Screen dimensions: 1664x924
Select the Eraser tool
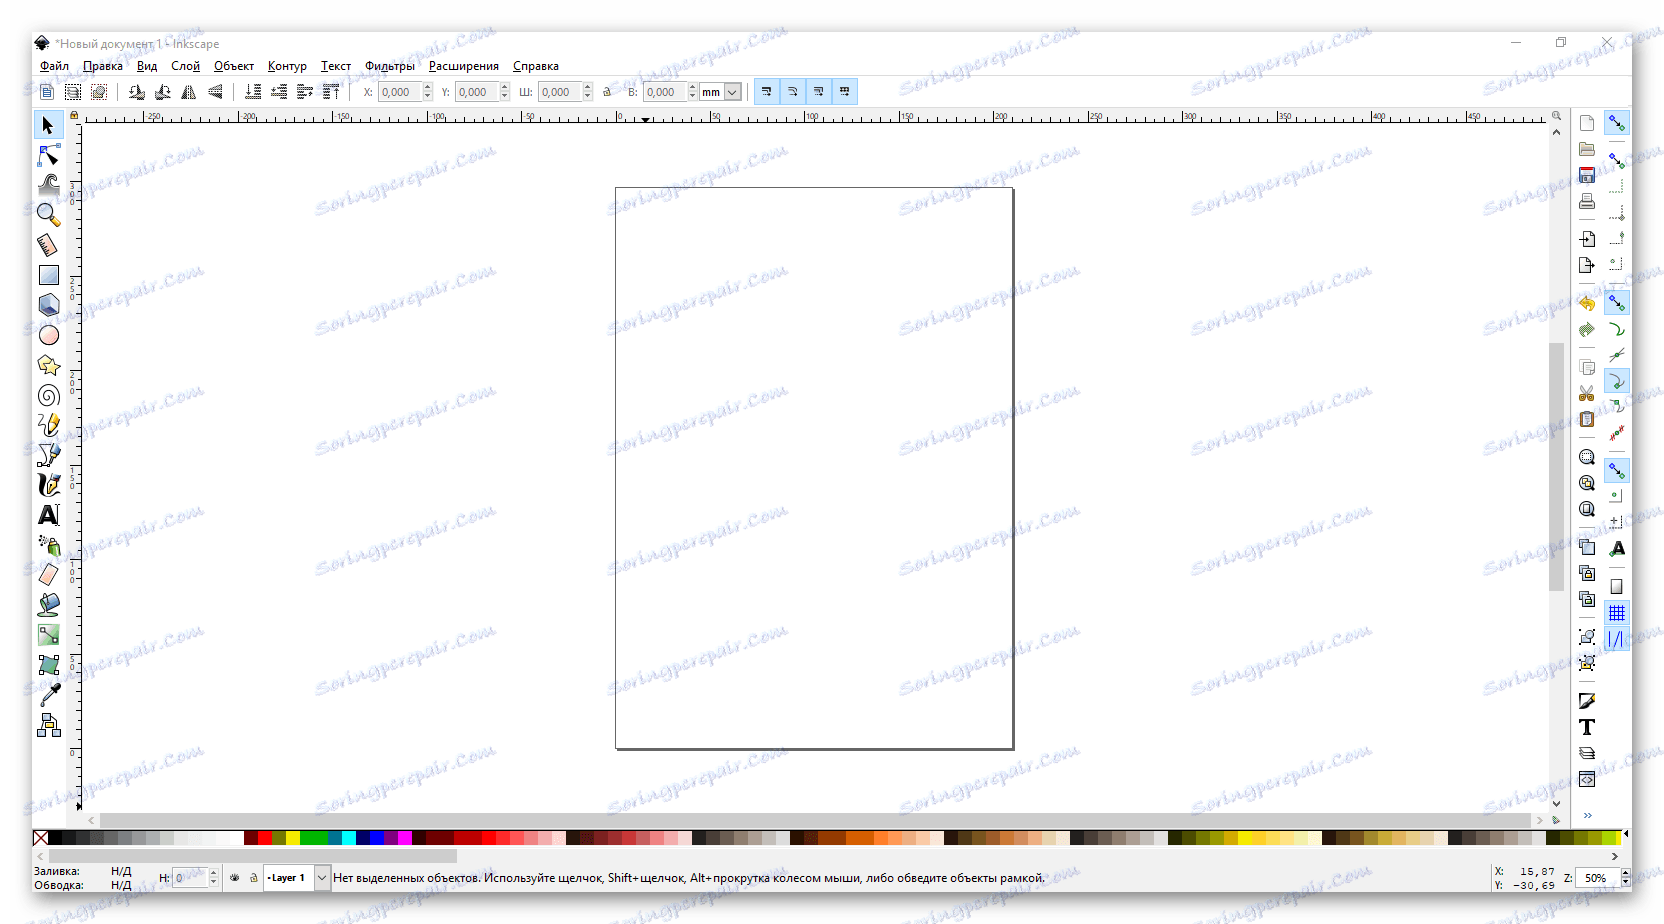(48, 575)
